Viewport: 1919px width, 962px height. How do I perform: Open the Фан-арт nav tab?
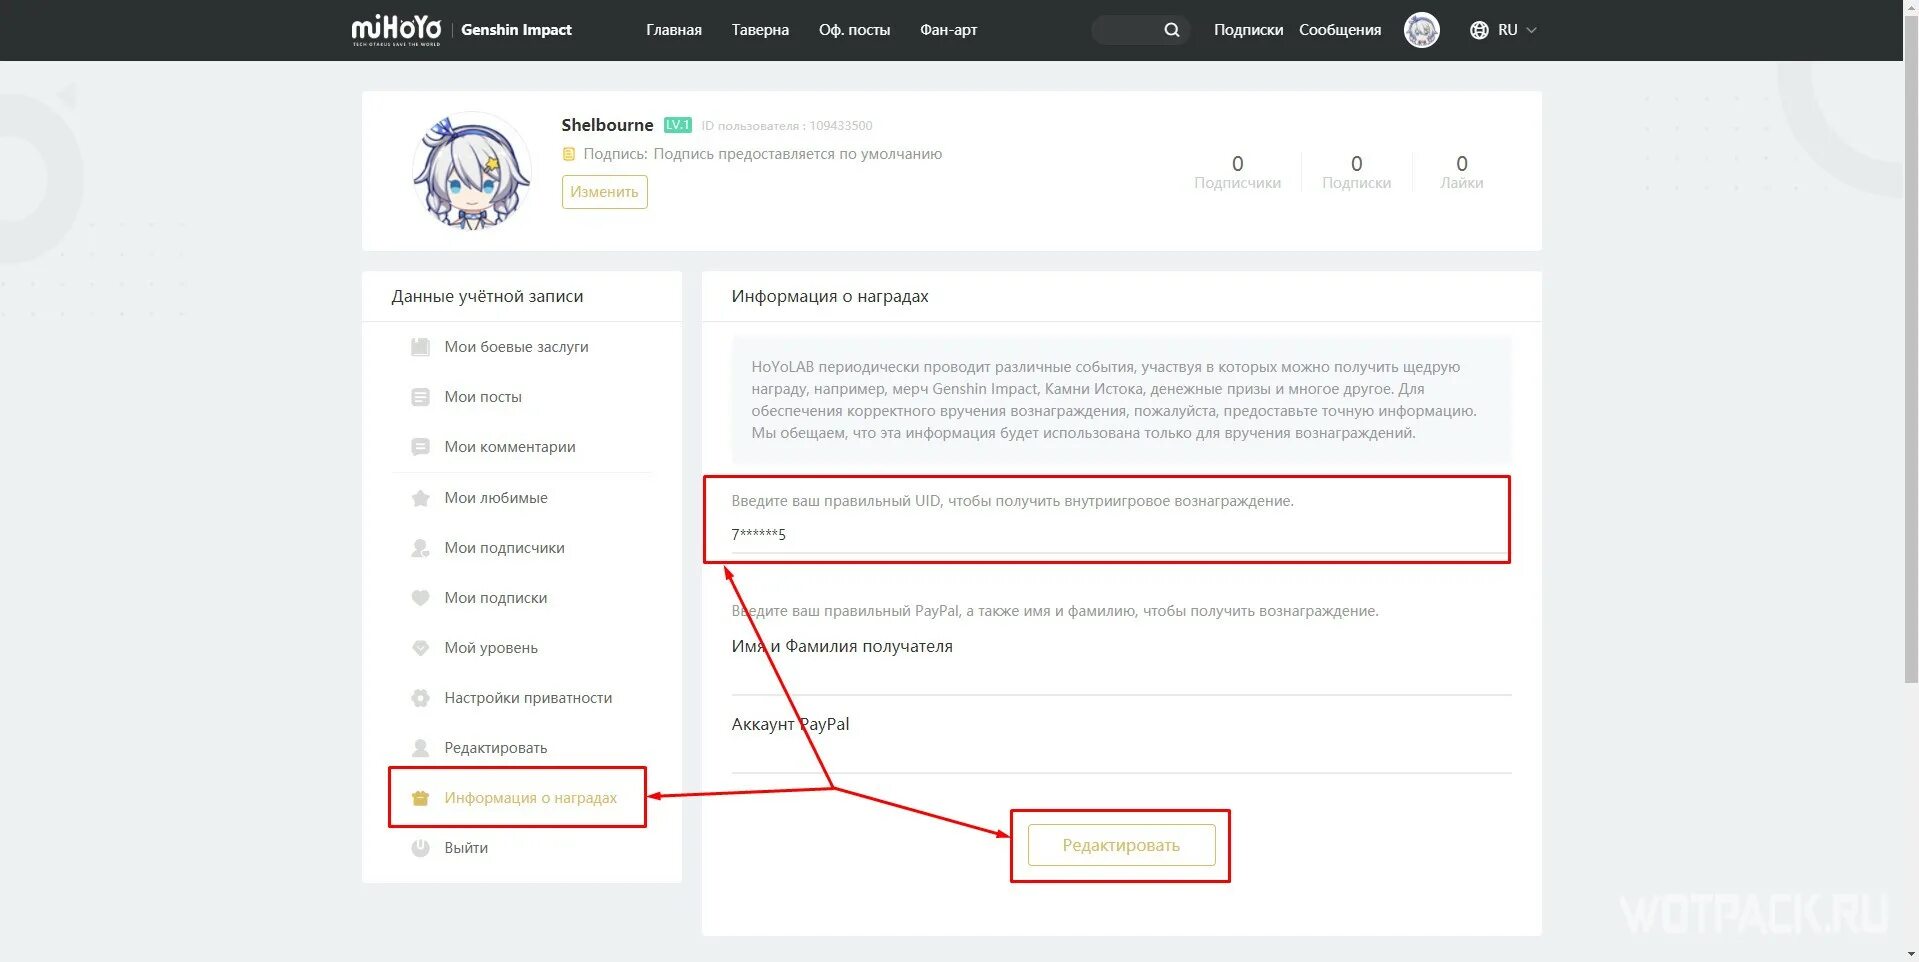(x=948, y=30)
